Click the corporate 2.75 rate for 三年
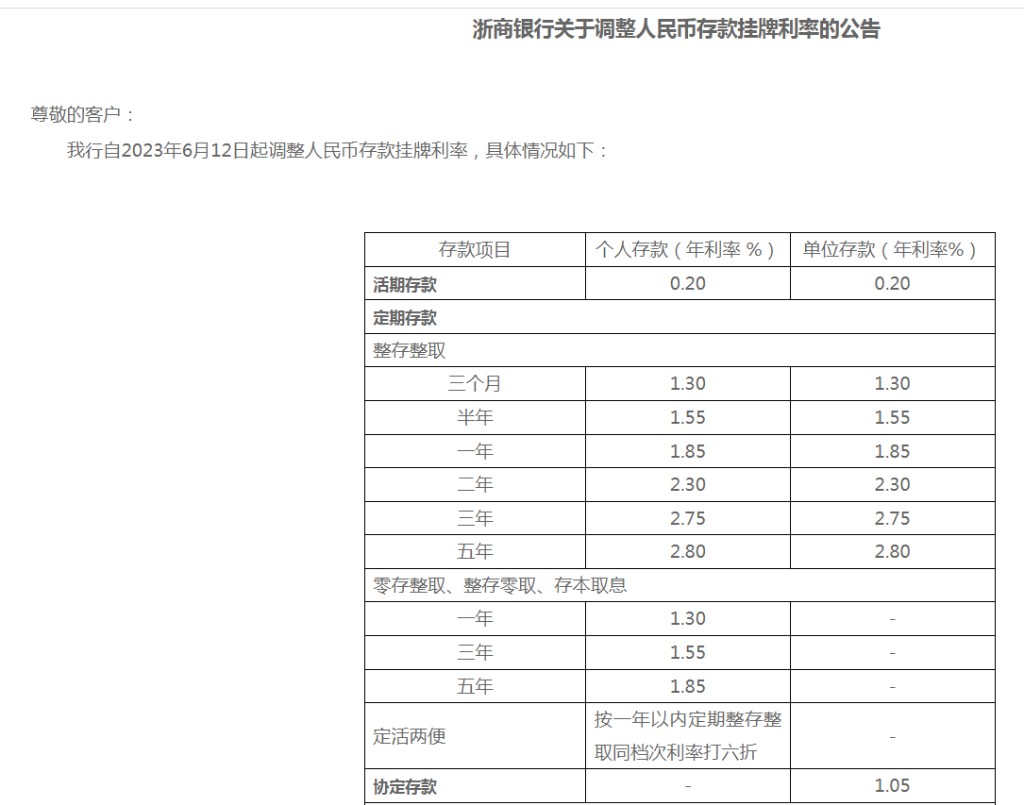Viewport: 1024px width, 805px height. [892, 519]
